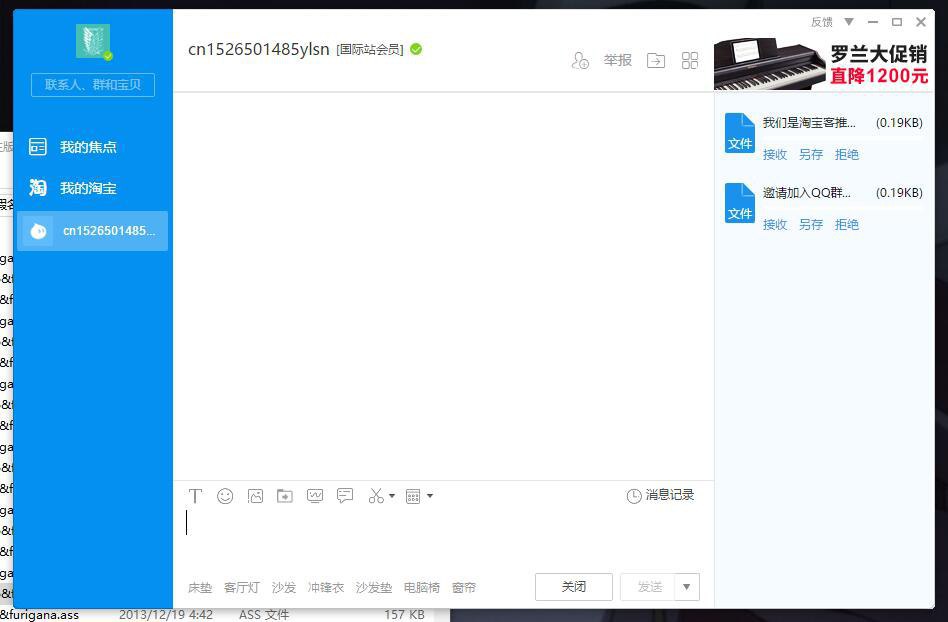
Task: Open the 反馈 feedback link
Action: click(822, 22)
